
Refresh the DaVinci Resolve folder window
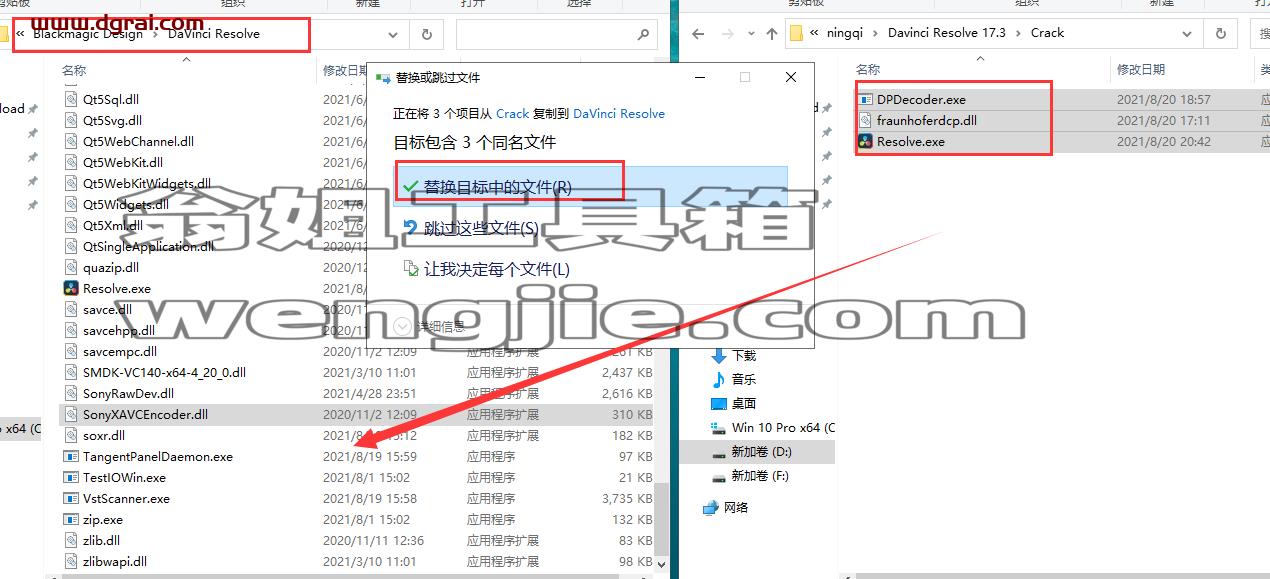tap(427, 34)
